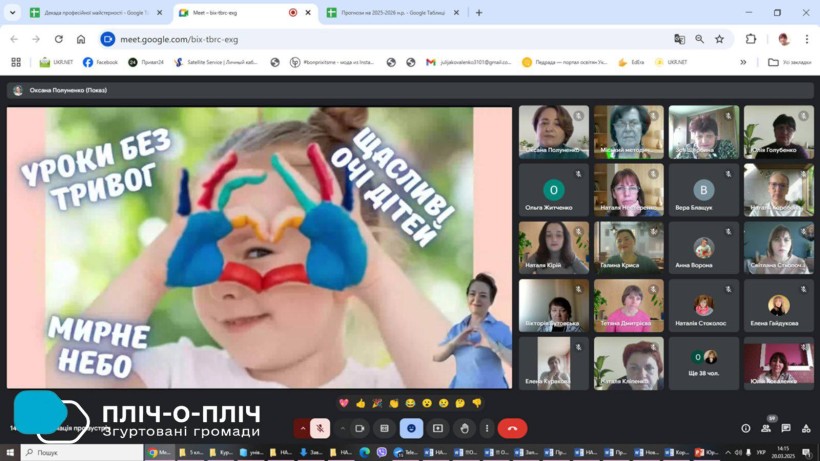The image size is (820, 461).
Task: Open PowerPoint file in the taskbar
Action: tap(706, 452)
